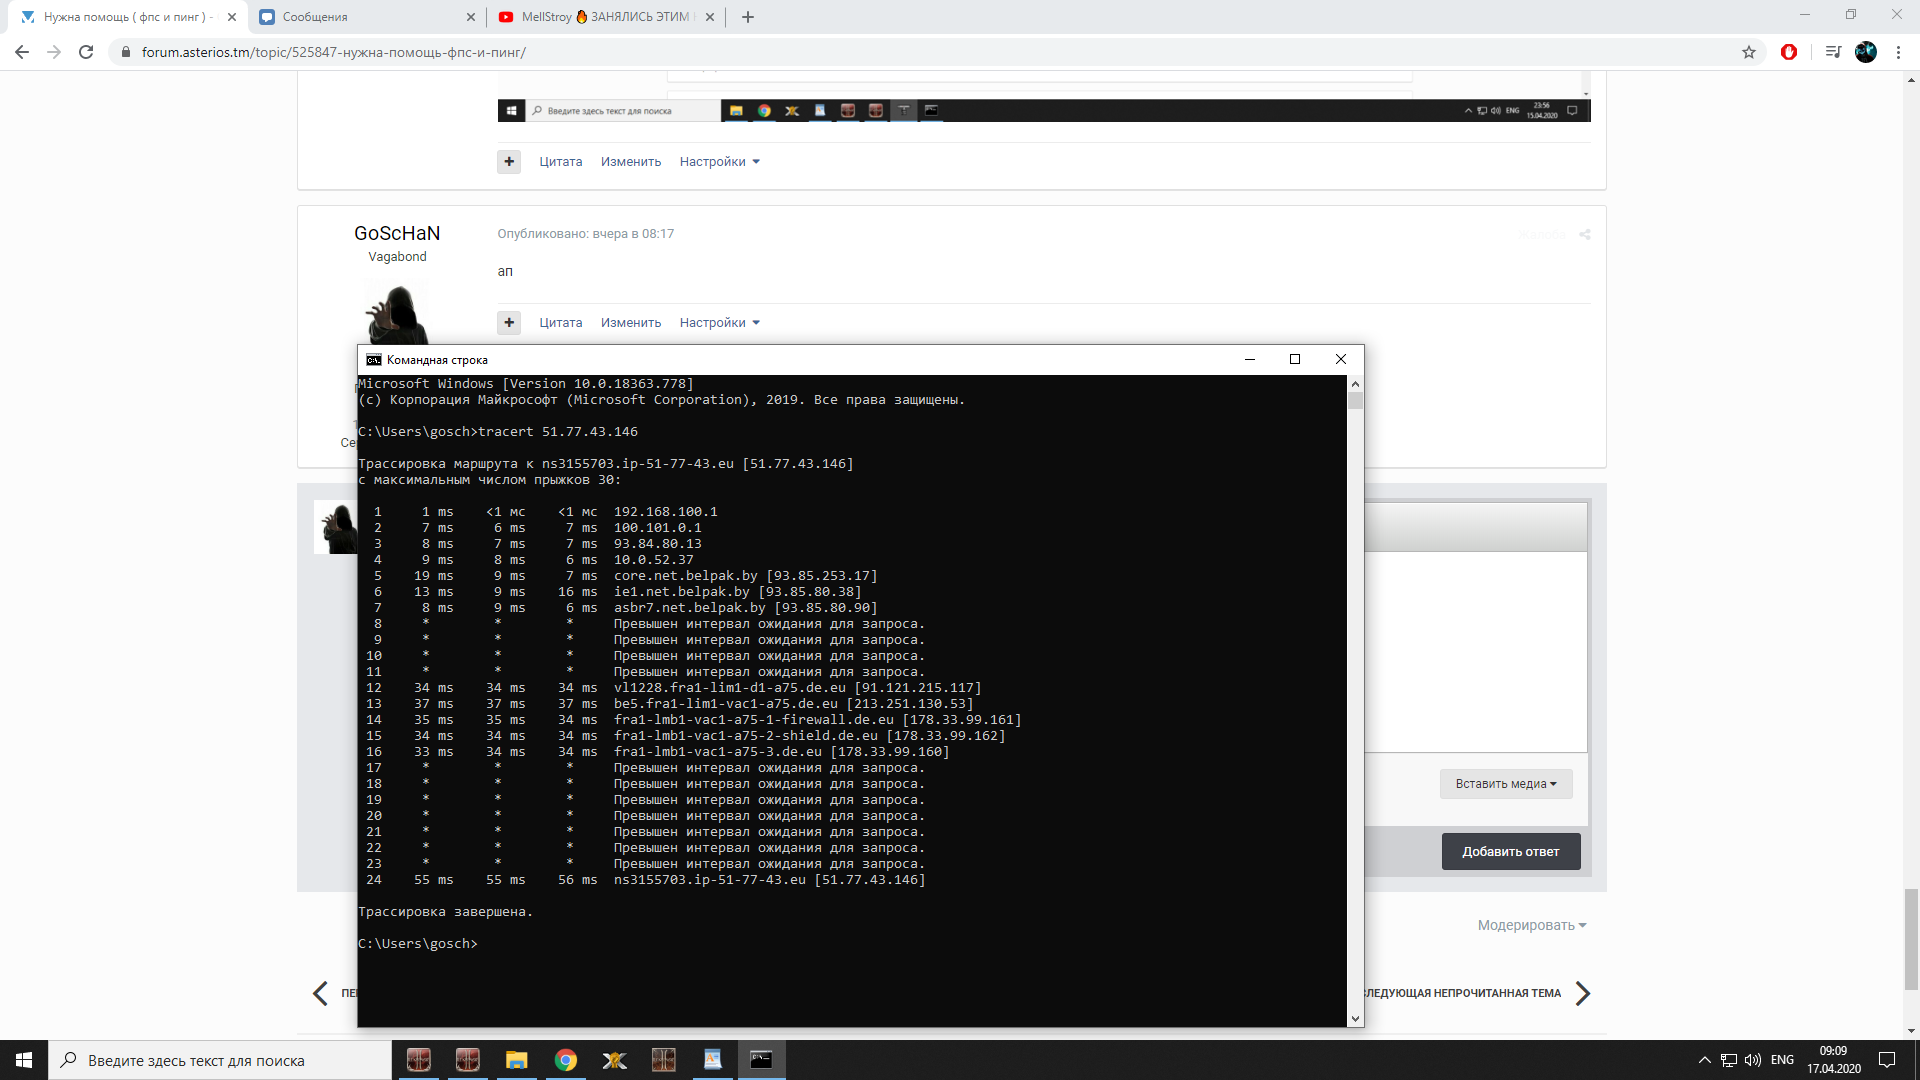Screen dimensions: 1920x1080
Task: Click the Windows taskbar search box
Action: pos(220,1060)
